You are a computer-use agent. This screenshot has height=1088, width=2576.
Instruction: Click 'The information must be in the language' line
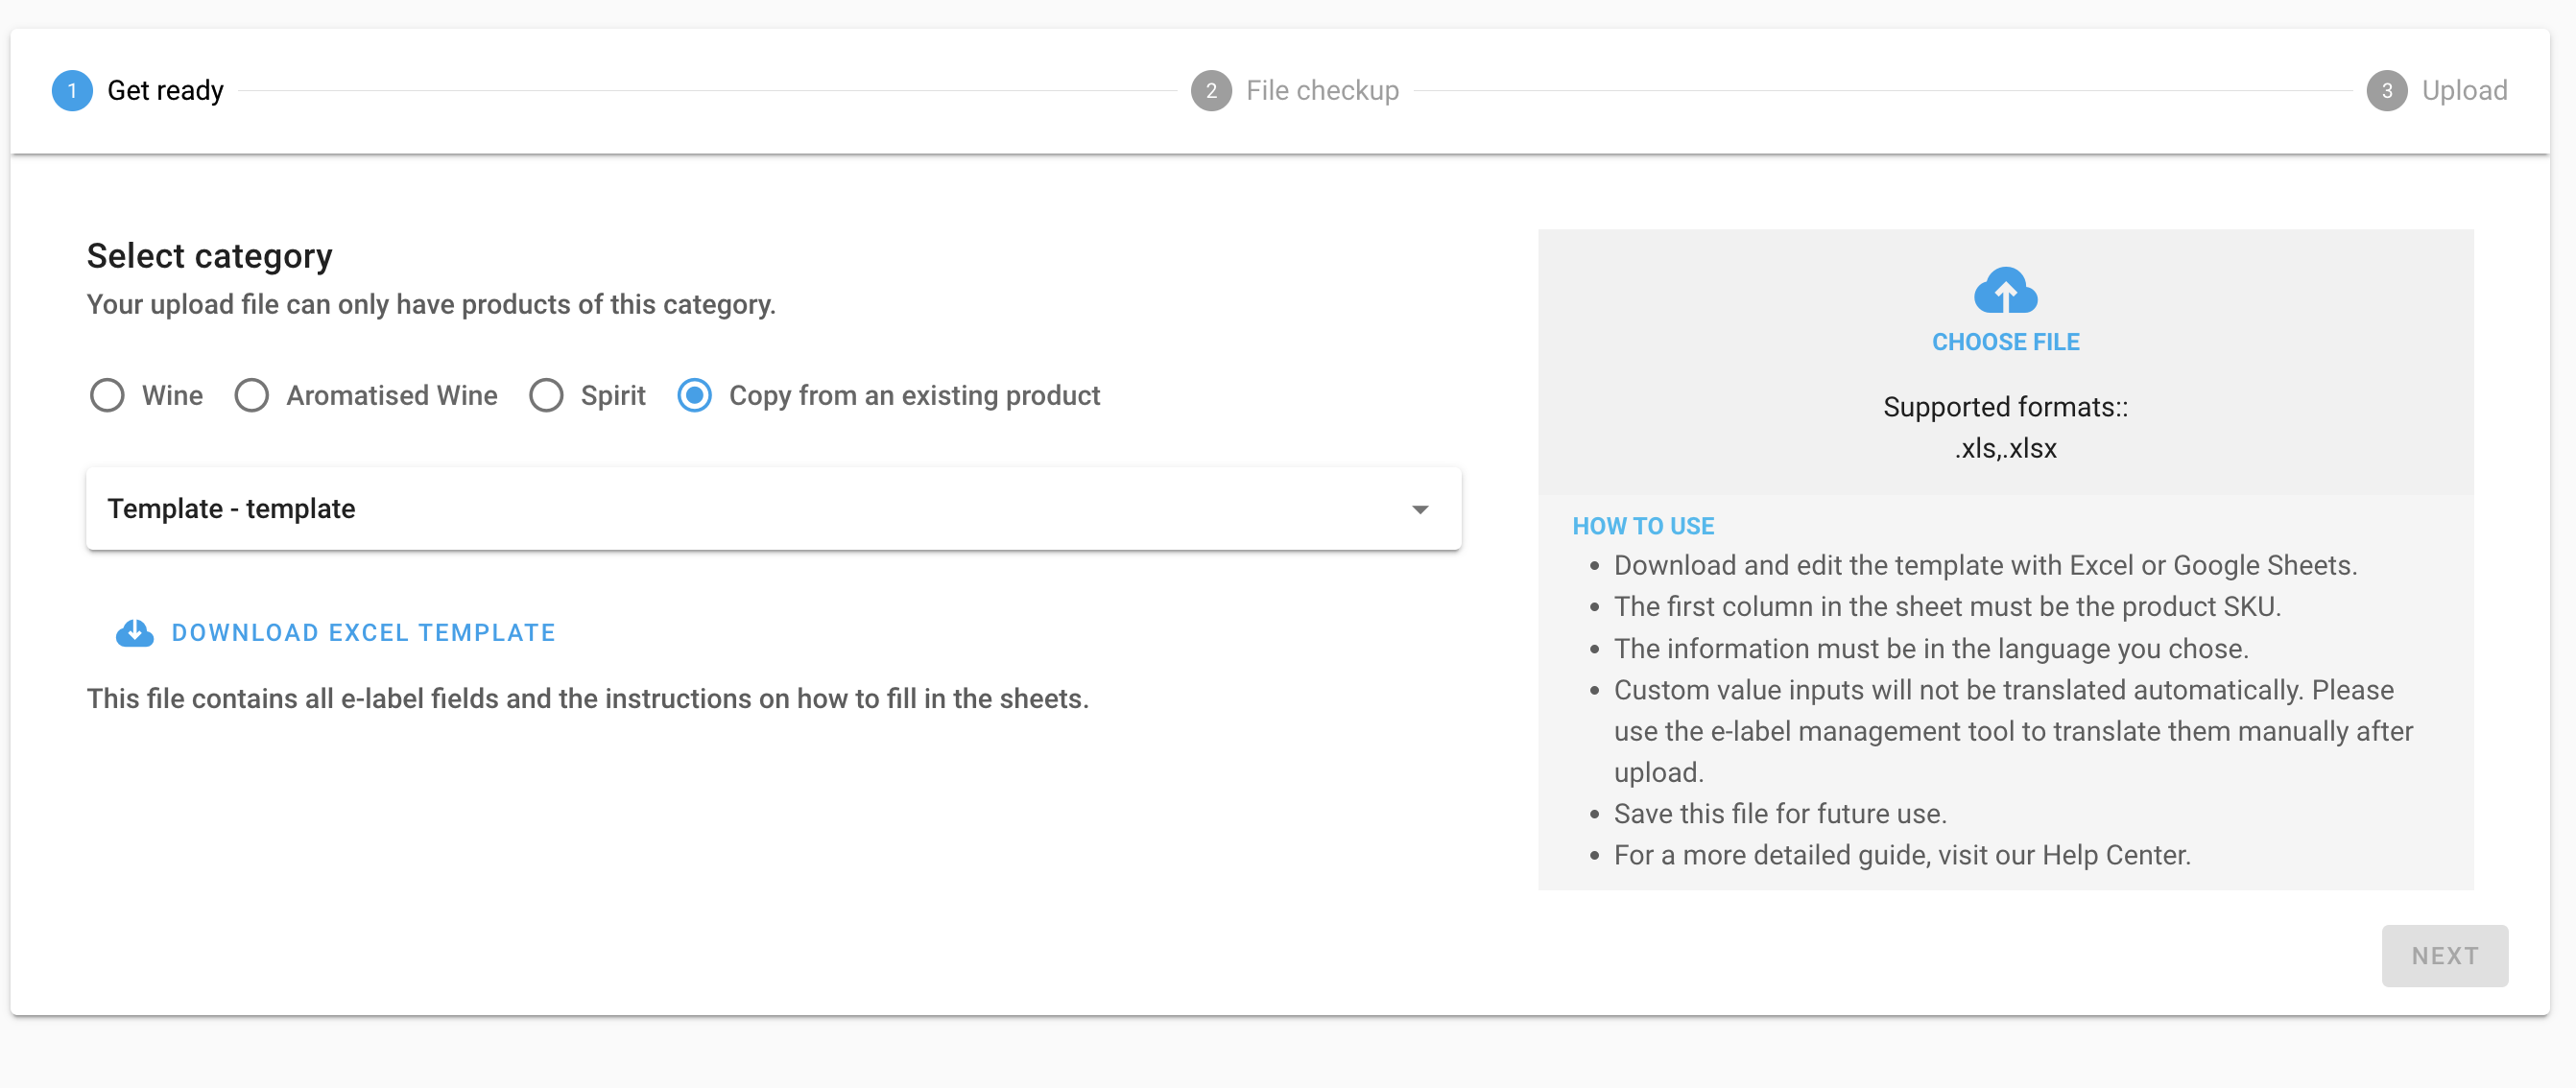[x=1931, y=649]
